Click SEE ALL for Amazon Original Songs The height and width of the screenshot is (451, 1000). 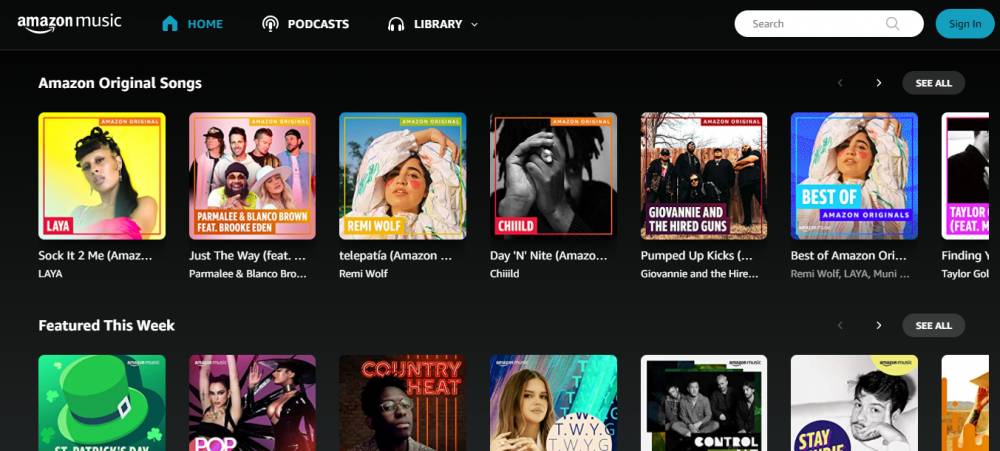click(x=933, y=83)
